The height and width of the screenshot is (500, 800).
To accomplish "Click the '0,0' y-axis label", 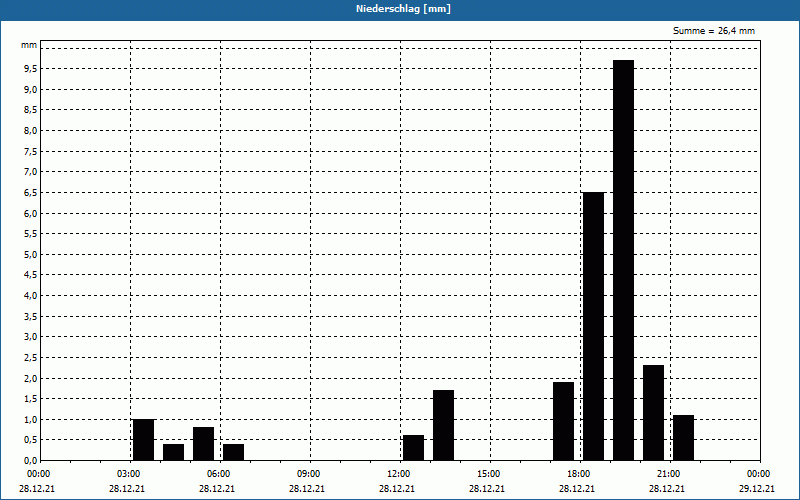I will 31,461.
